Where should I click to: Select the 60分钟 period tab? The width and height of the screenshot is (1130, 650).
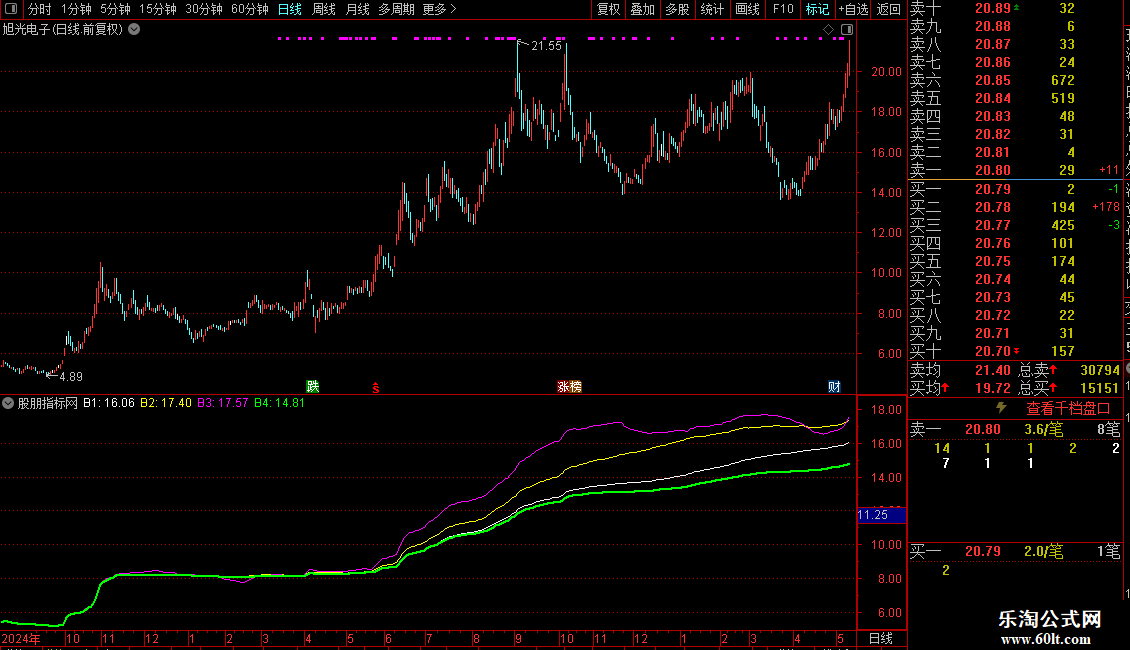tap(250, 9)
